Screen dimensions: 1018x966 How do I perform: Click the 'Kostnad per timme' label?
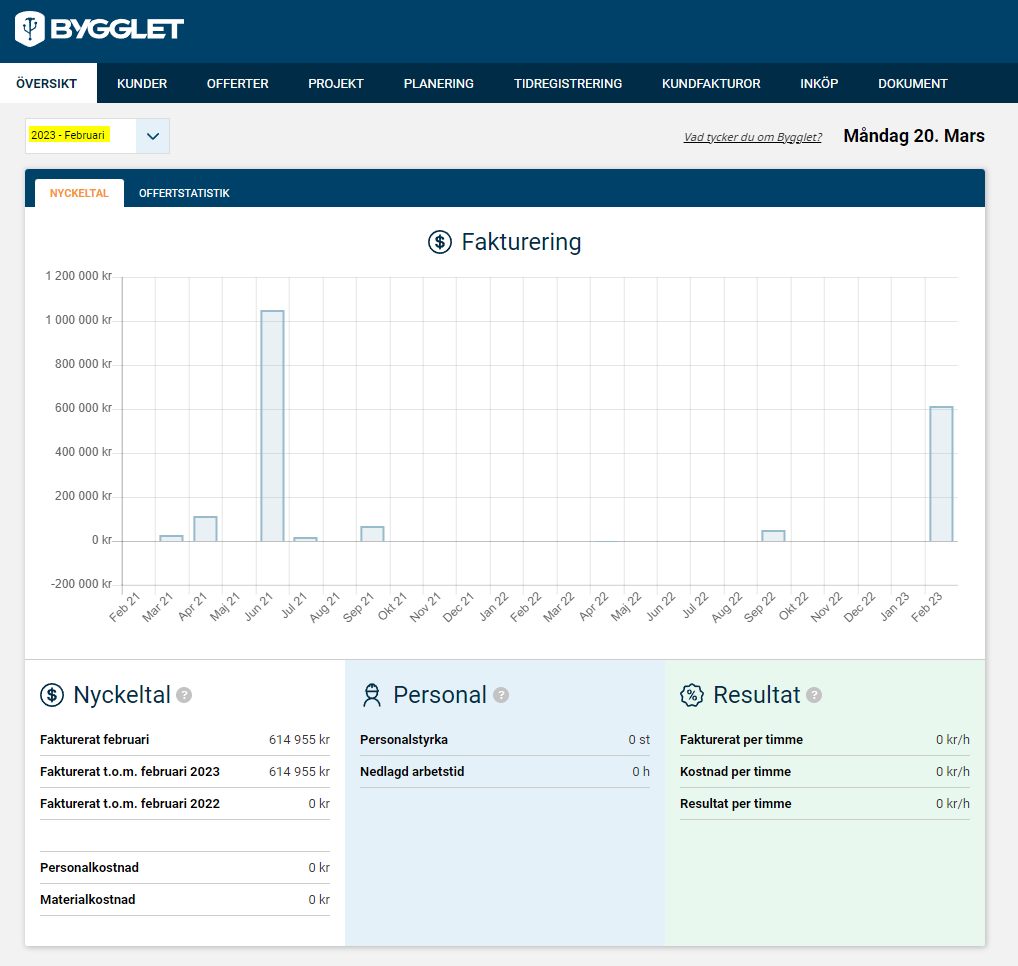point(736,771)
